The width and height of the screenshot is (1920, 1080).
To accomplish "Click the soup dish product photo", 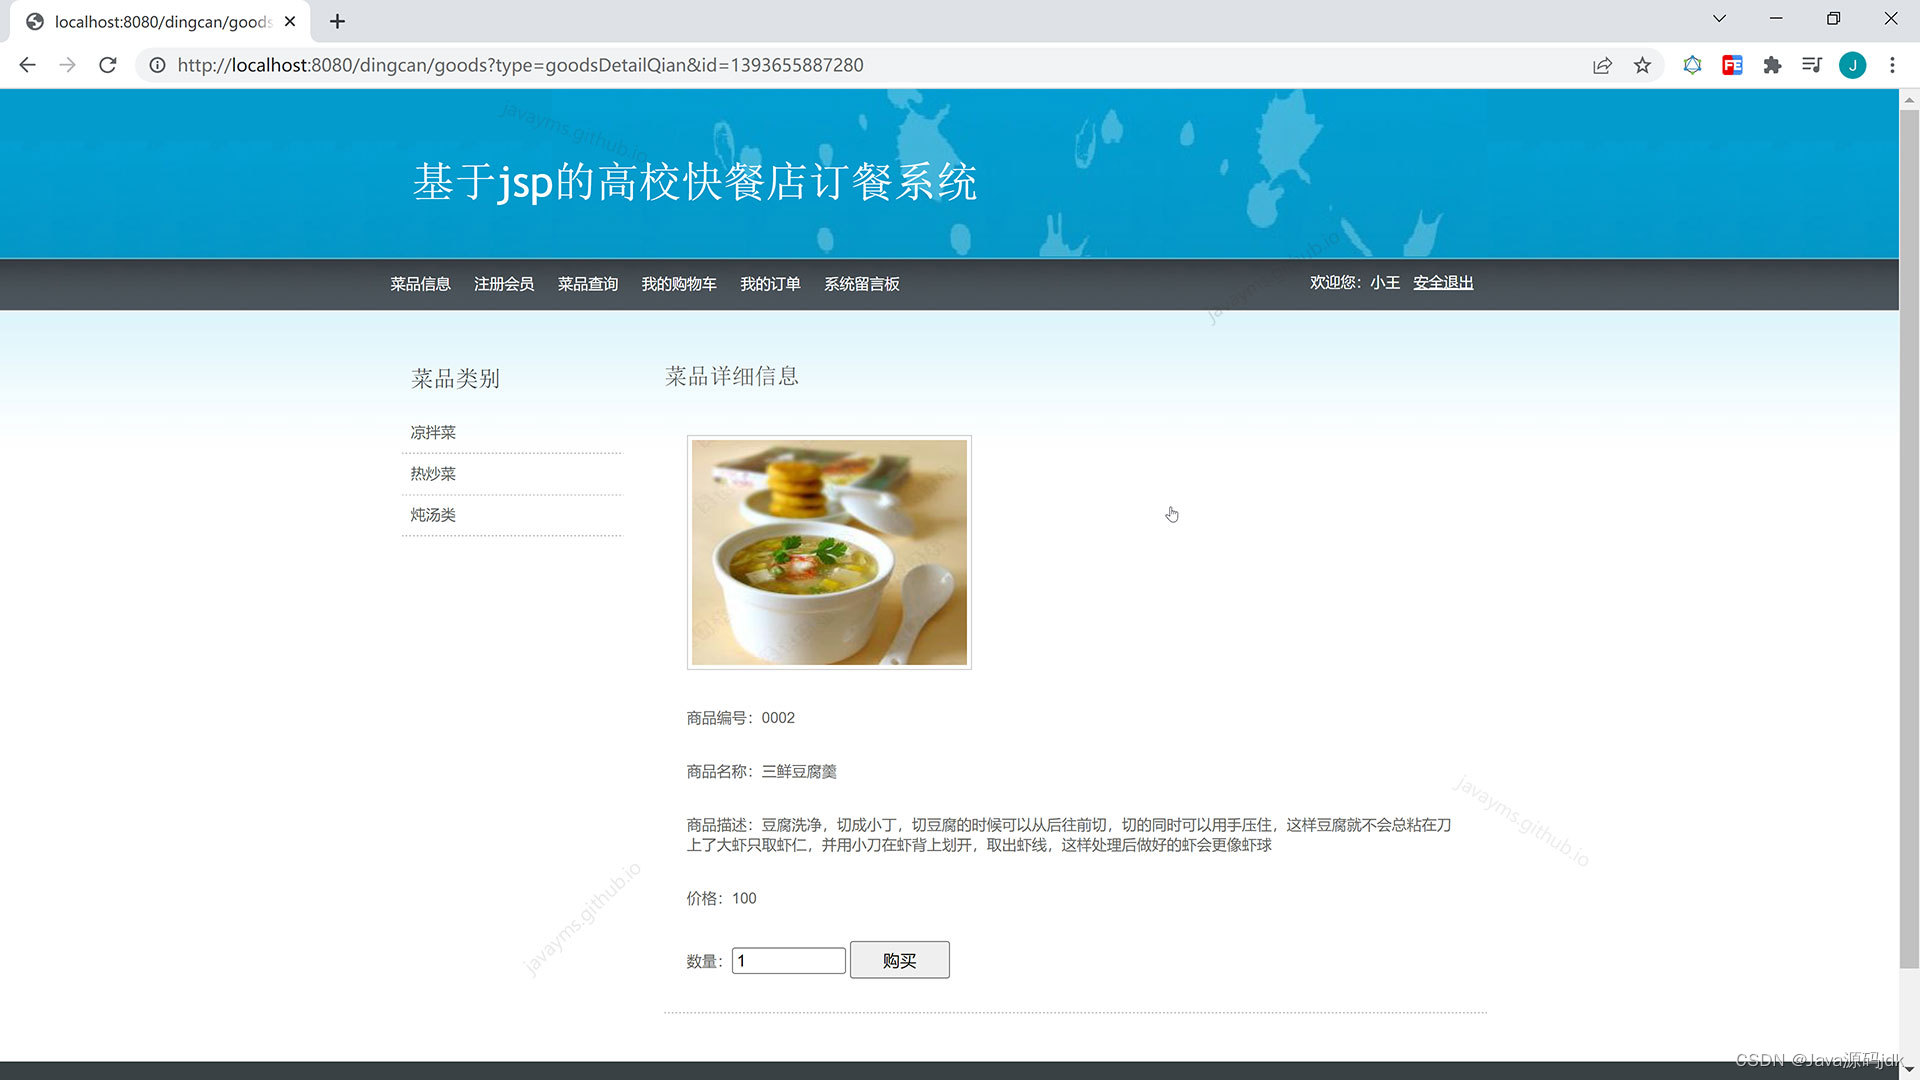I will 828,551.
